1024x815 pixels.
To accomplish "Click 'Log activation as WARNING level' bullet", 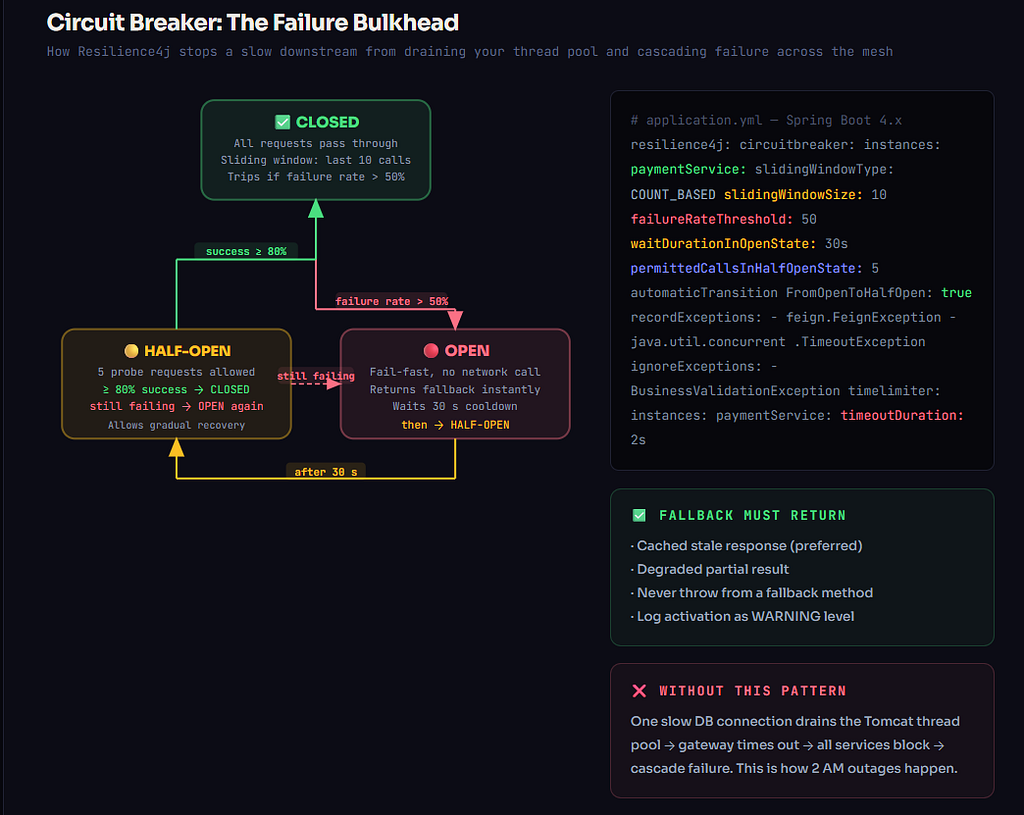I will pos(743,616).
